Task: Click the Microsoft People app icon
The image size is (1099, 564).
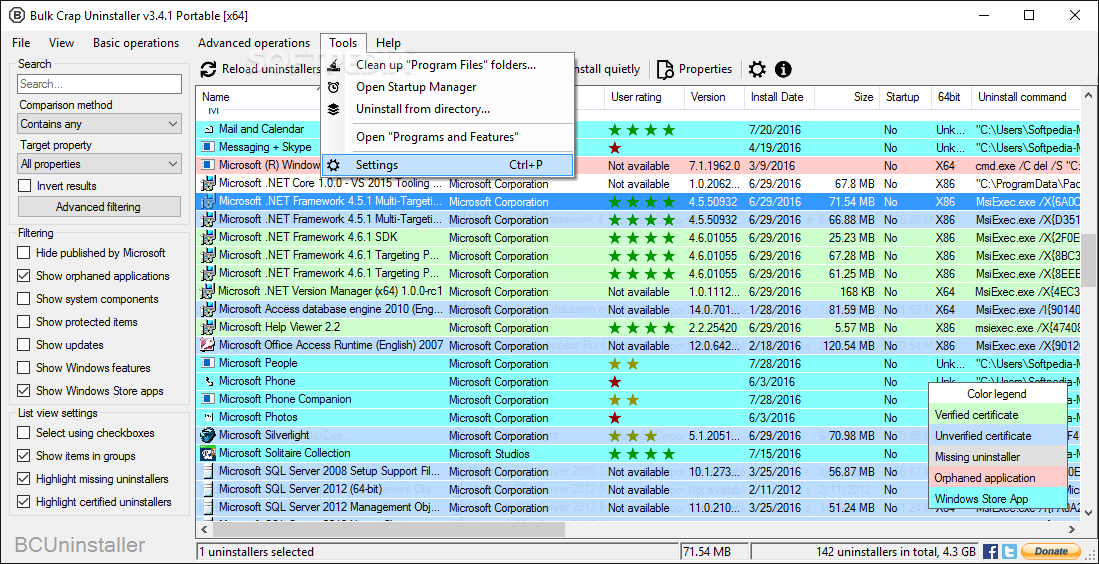Action: 207,363
